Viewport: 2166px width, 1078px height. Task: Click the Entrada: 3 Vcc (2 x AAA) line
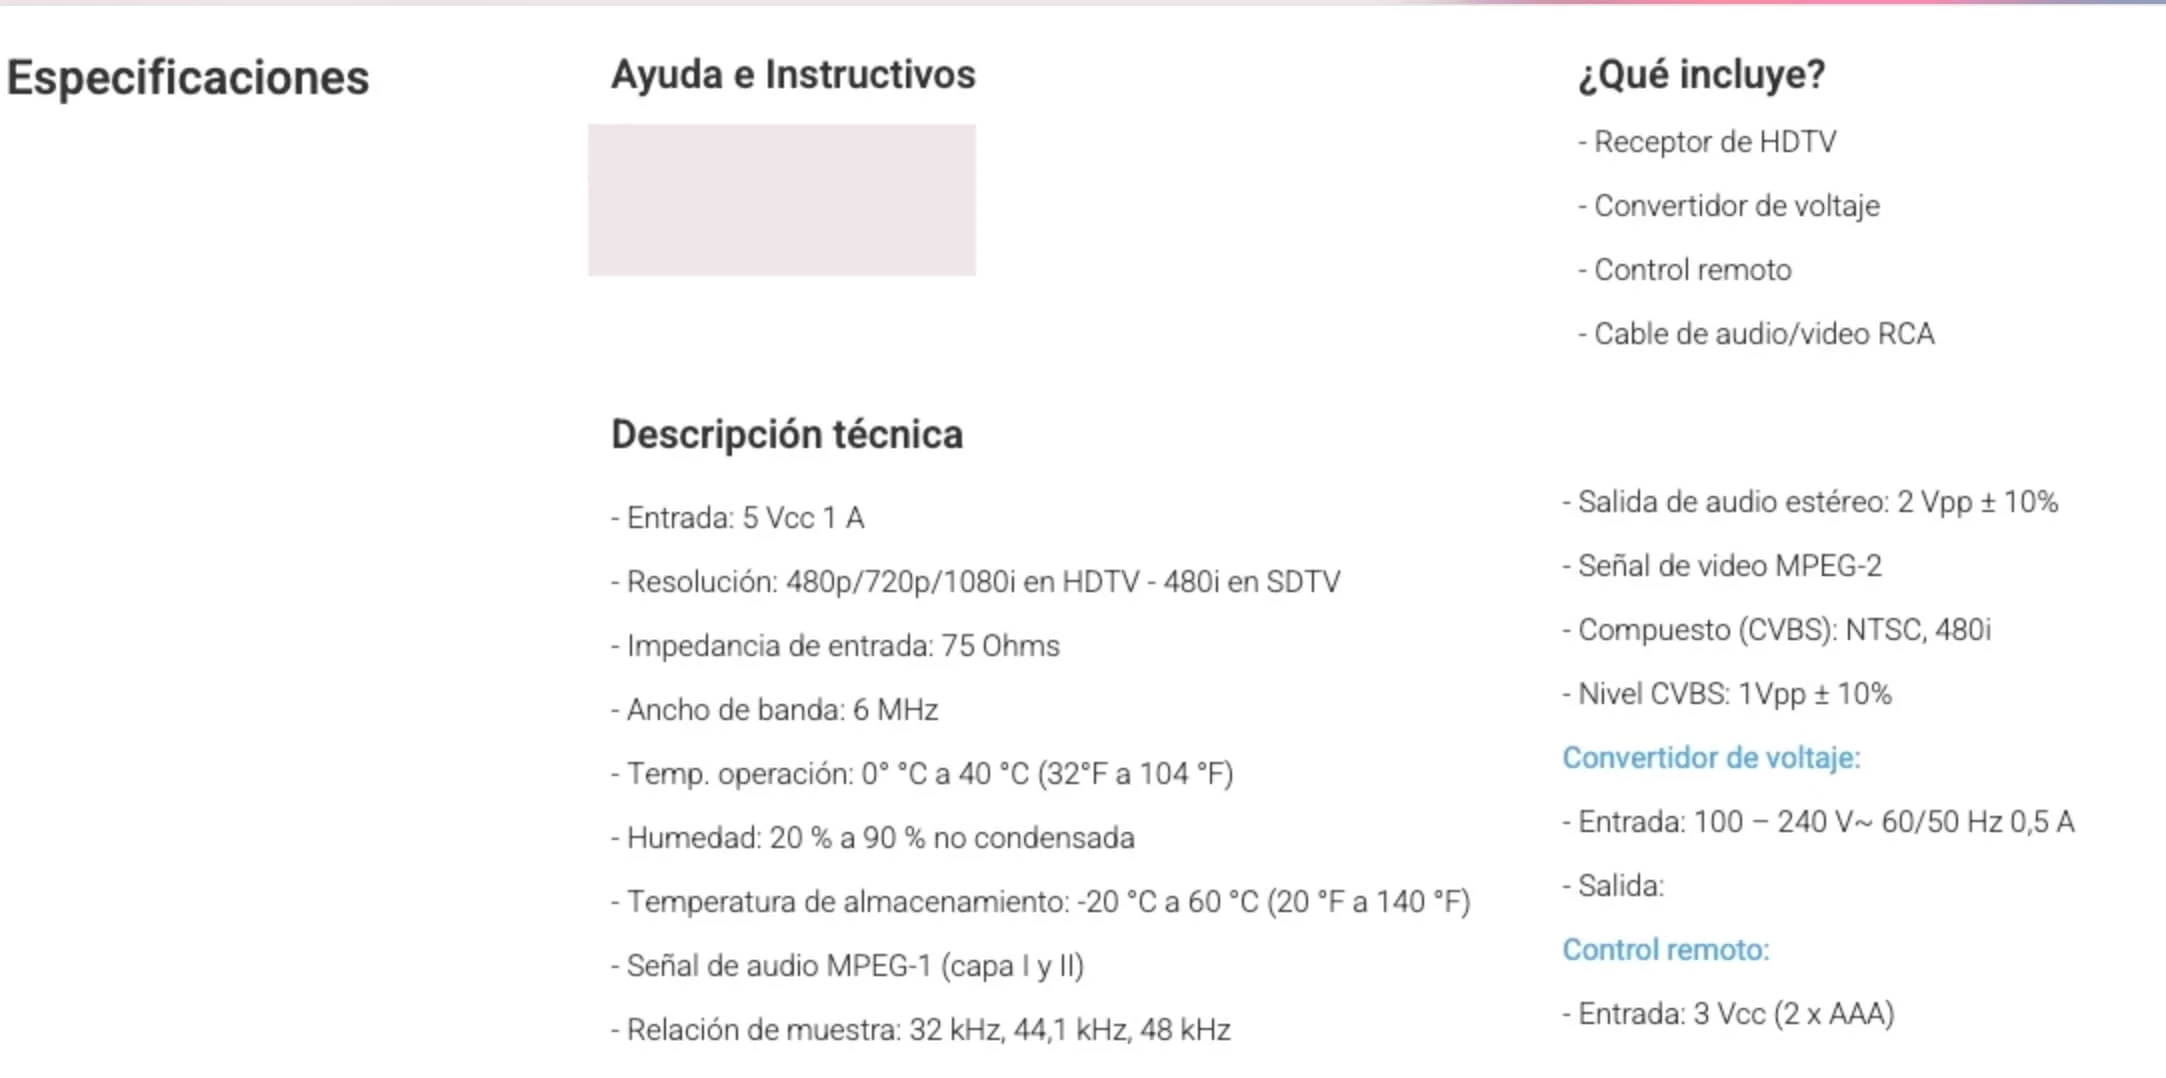pos(1728,1014)
